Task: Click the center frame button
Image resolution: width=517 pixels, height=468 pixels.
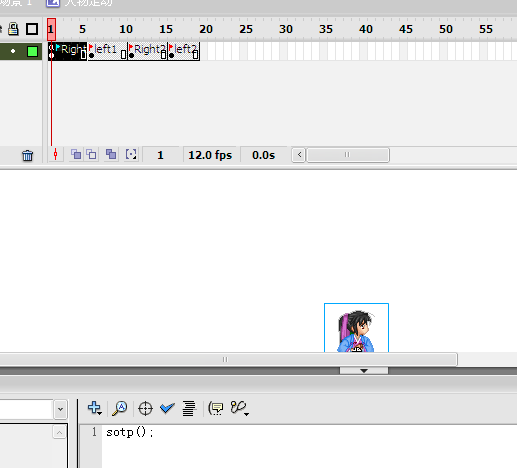Action: (56, 155)
